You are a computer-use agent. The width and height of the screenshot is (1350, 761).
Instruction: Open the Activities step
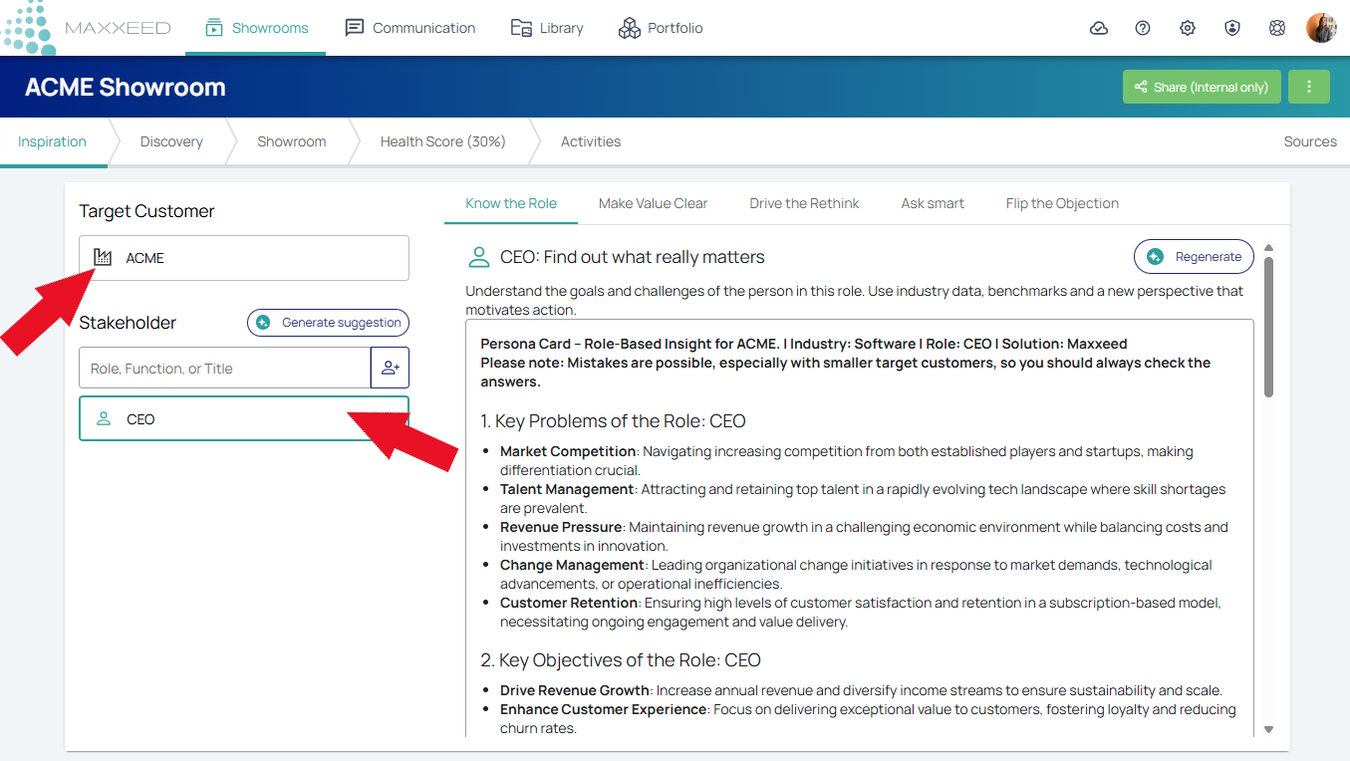[591, 142]
